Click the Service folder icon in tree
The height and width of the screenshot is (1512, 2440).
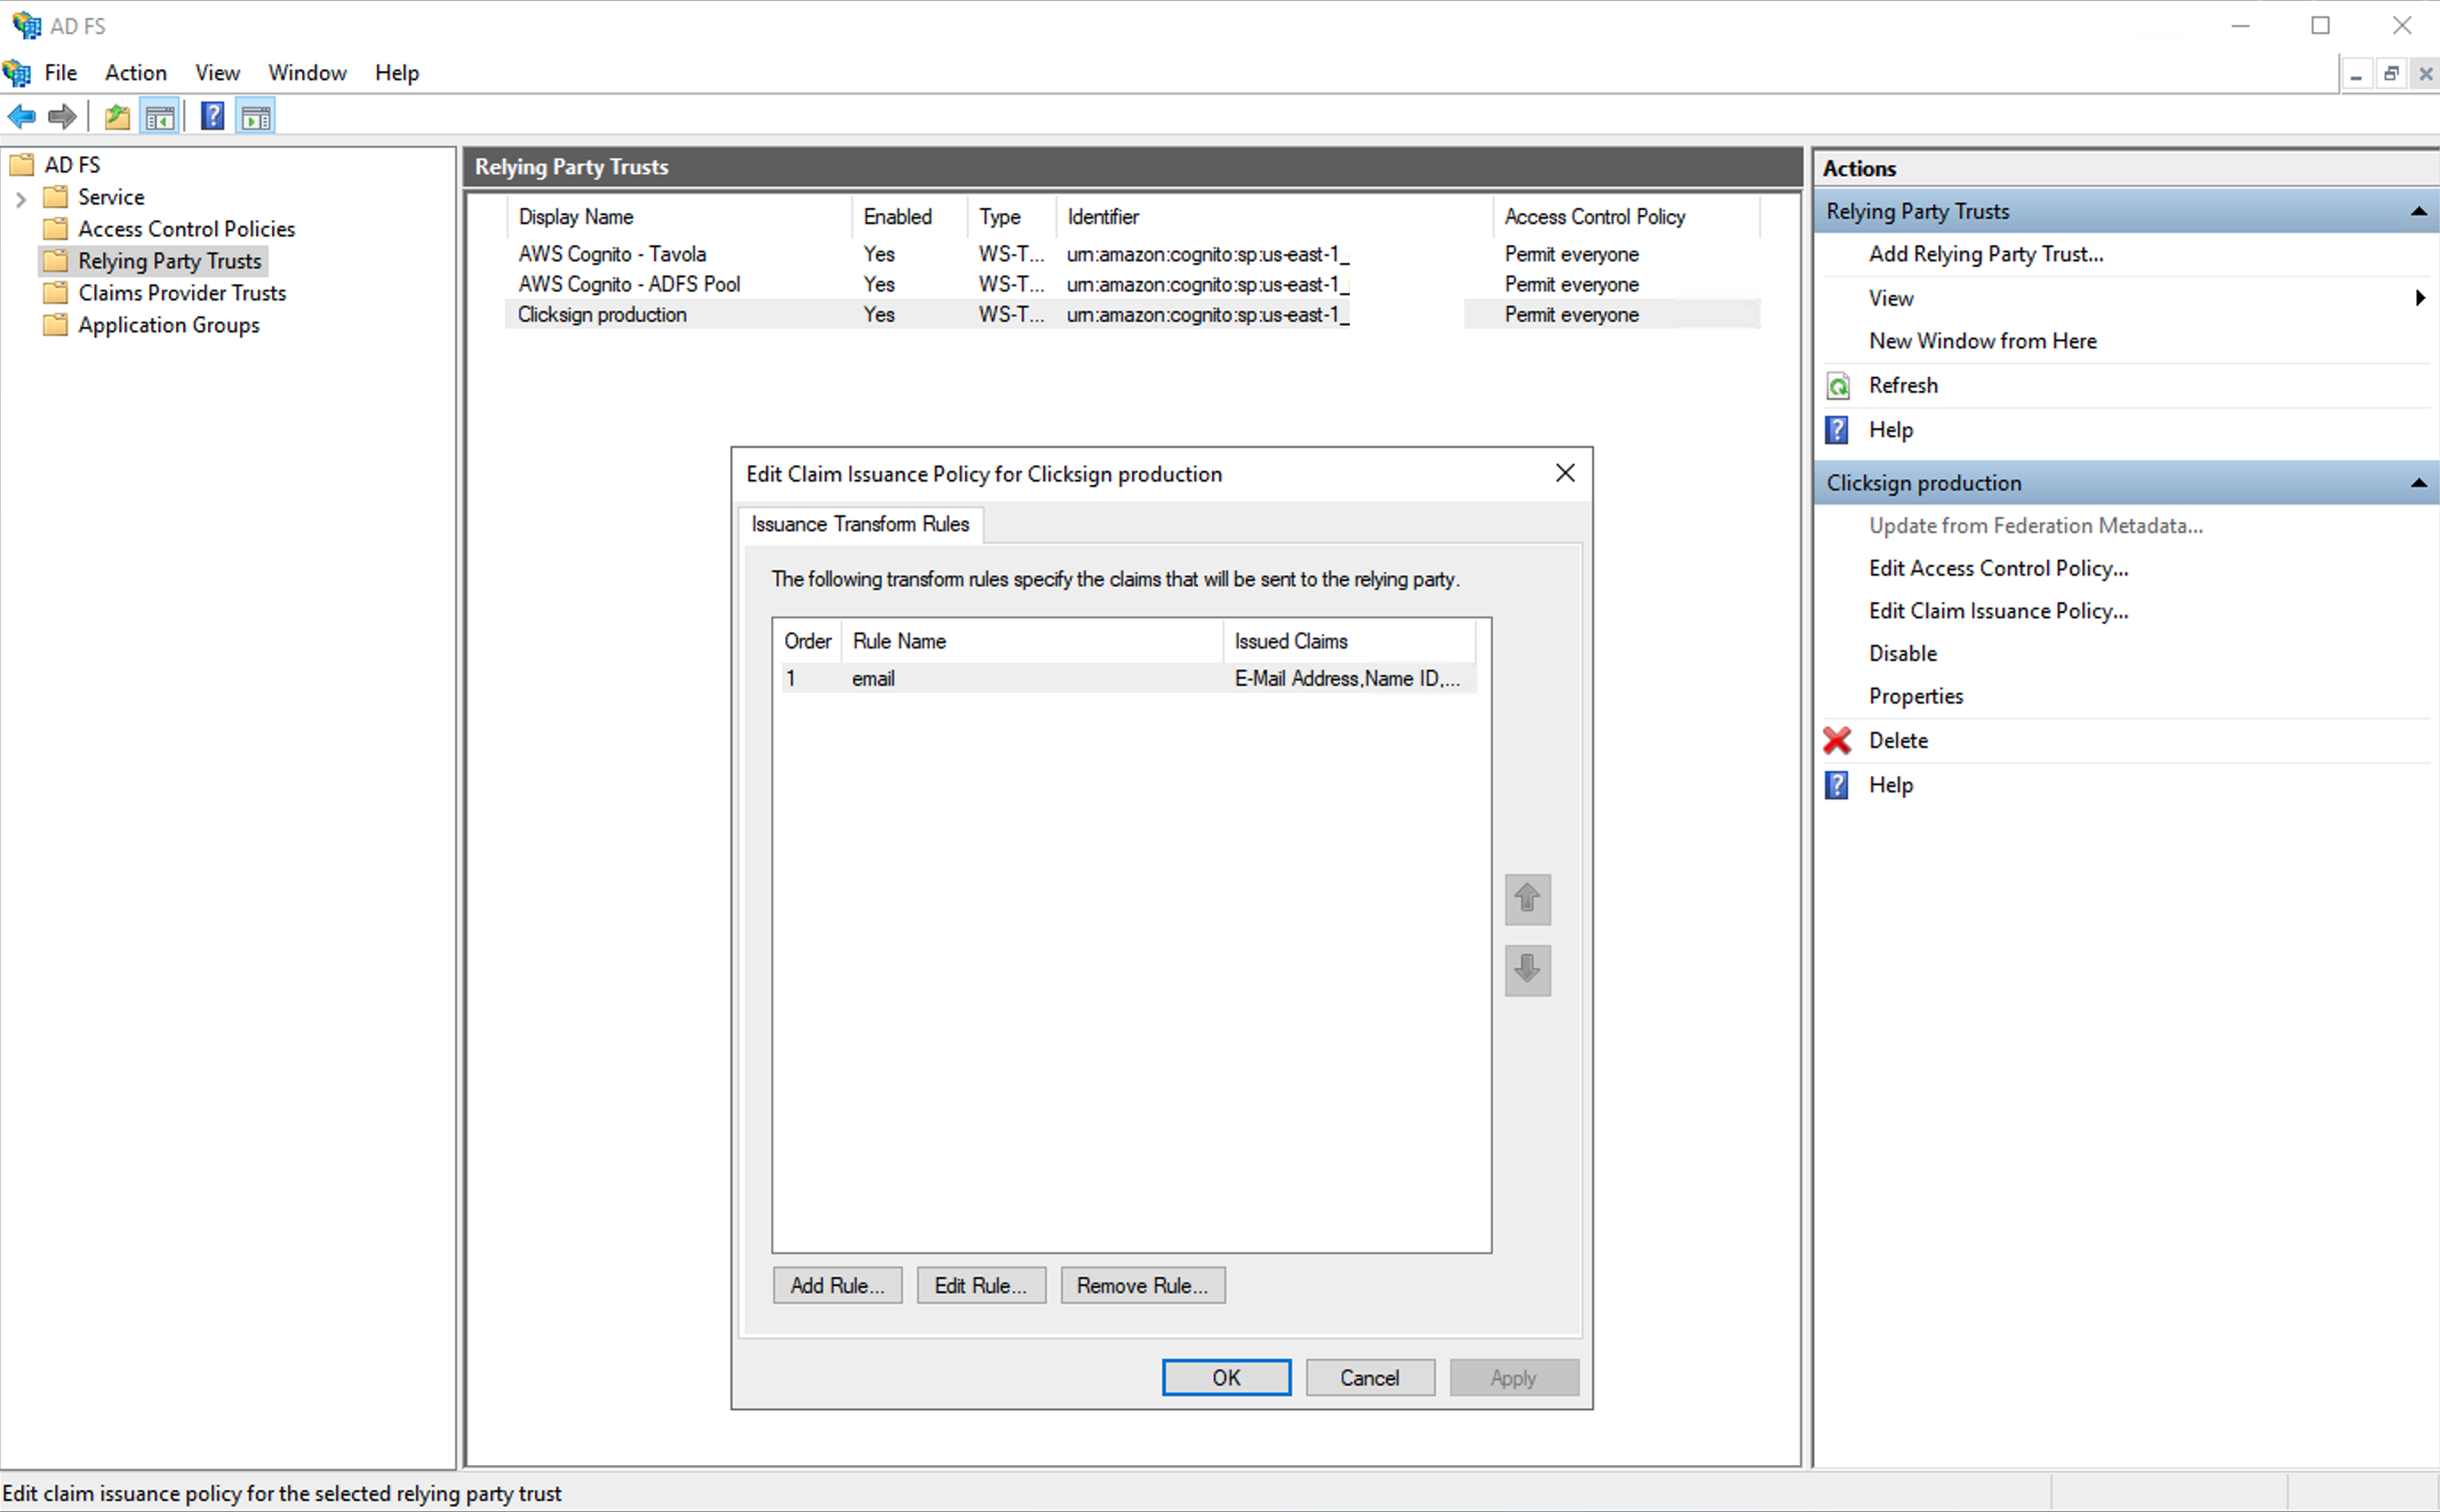pos(56,197)
